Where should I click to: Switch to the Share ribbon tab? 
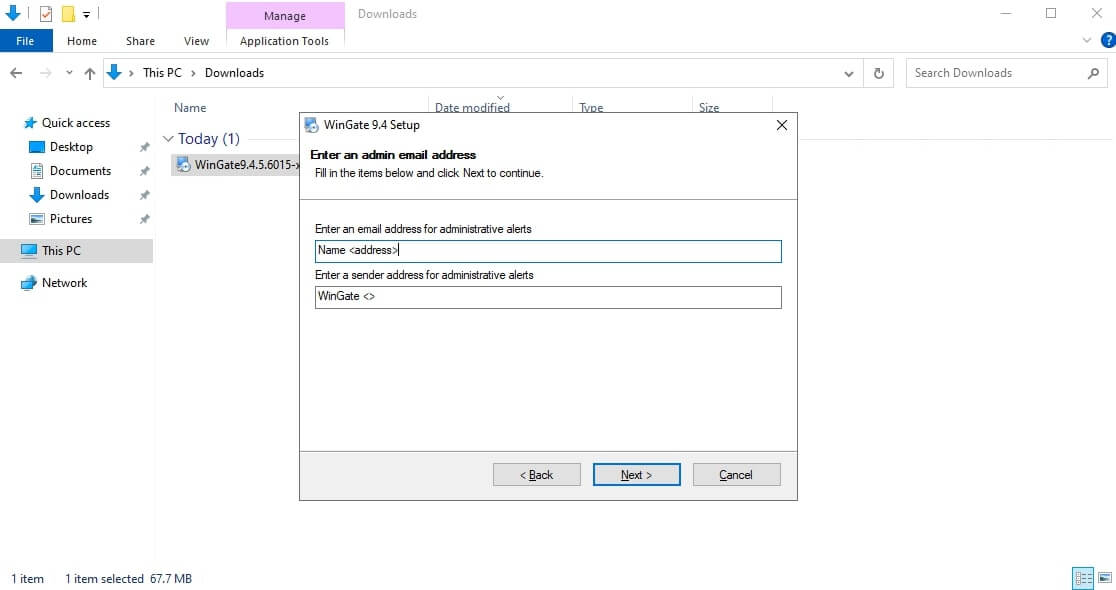140,41
